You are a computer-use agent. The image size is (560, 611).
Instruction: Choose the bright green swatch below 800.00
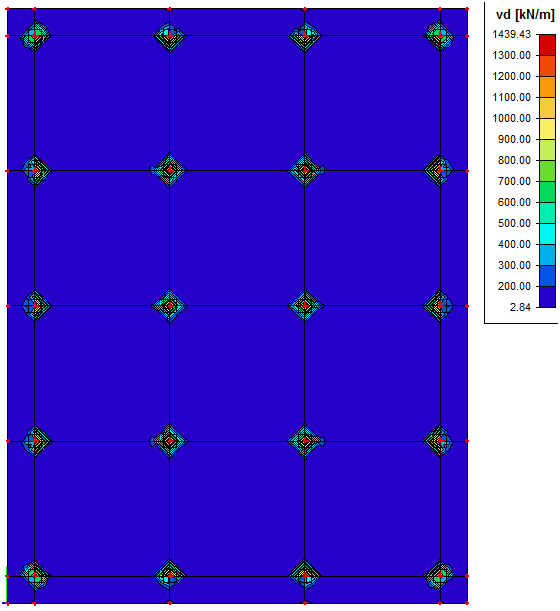pos(547,171)
